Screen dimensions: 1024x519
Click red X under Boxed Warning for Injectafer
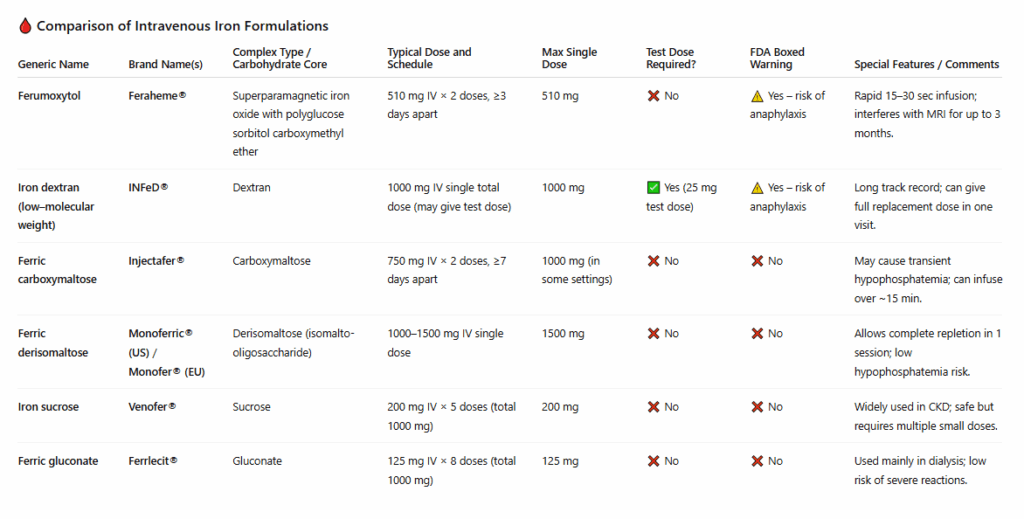757,261
